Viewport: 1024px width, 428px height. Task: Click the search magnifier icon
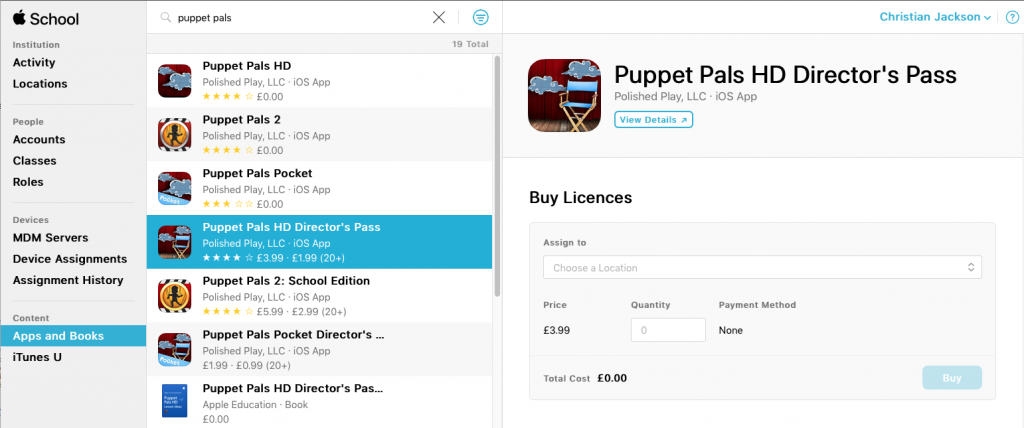166,18
